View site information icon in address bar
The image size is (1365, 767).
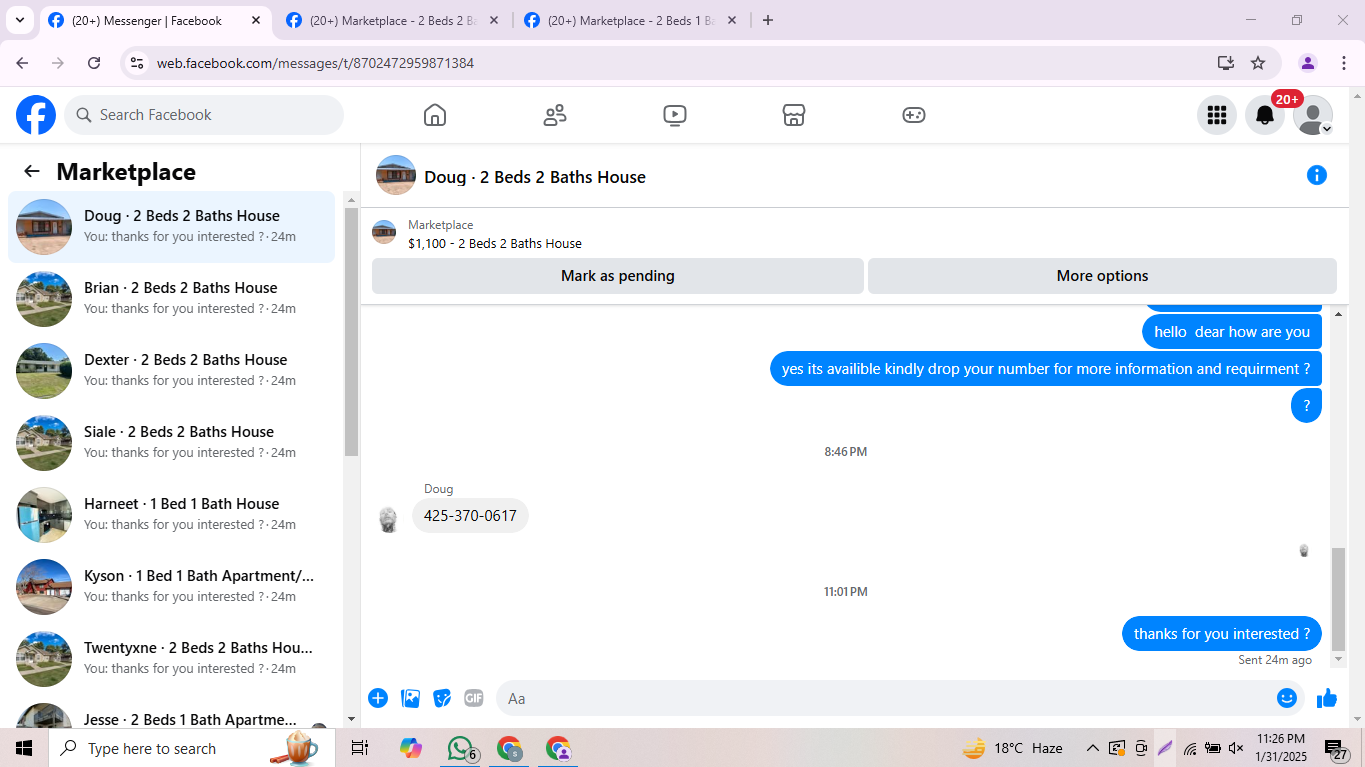pyautogui.click(x=138, y=63)
